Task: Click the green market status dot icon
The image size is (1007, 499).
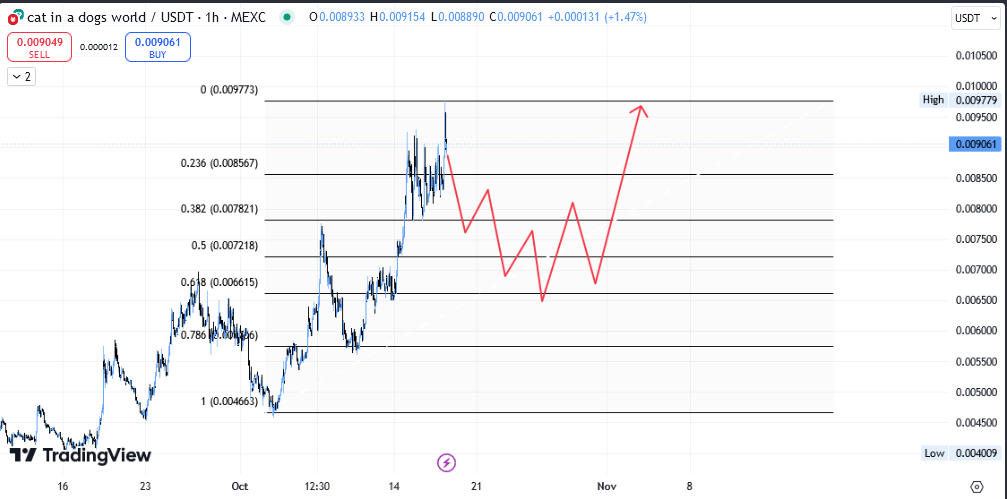Action: [287, 17]
